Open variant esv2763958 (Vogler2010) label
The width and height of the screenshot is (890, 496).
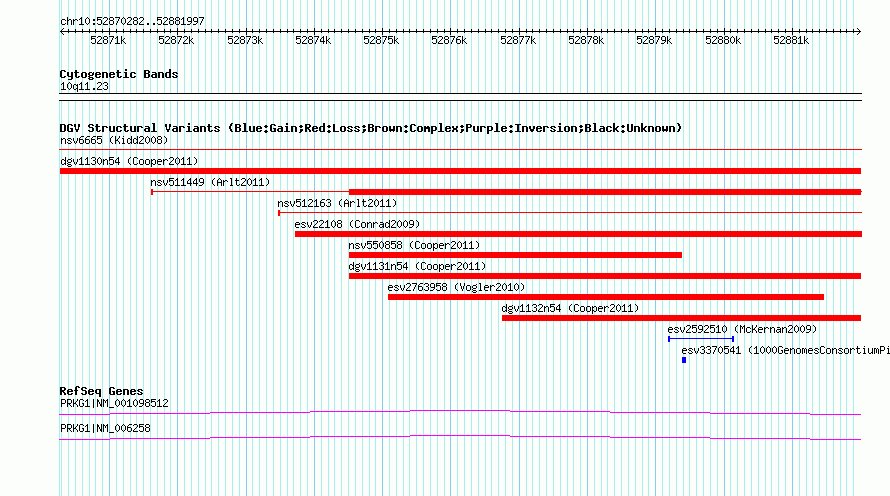click(x=456, y=287)
